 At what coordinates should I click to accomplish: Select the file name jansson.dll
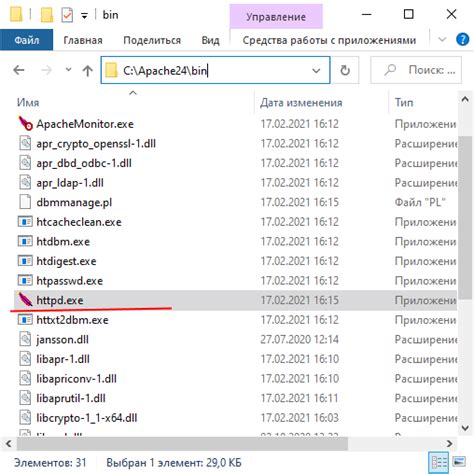(62, 340)
